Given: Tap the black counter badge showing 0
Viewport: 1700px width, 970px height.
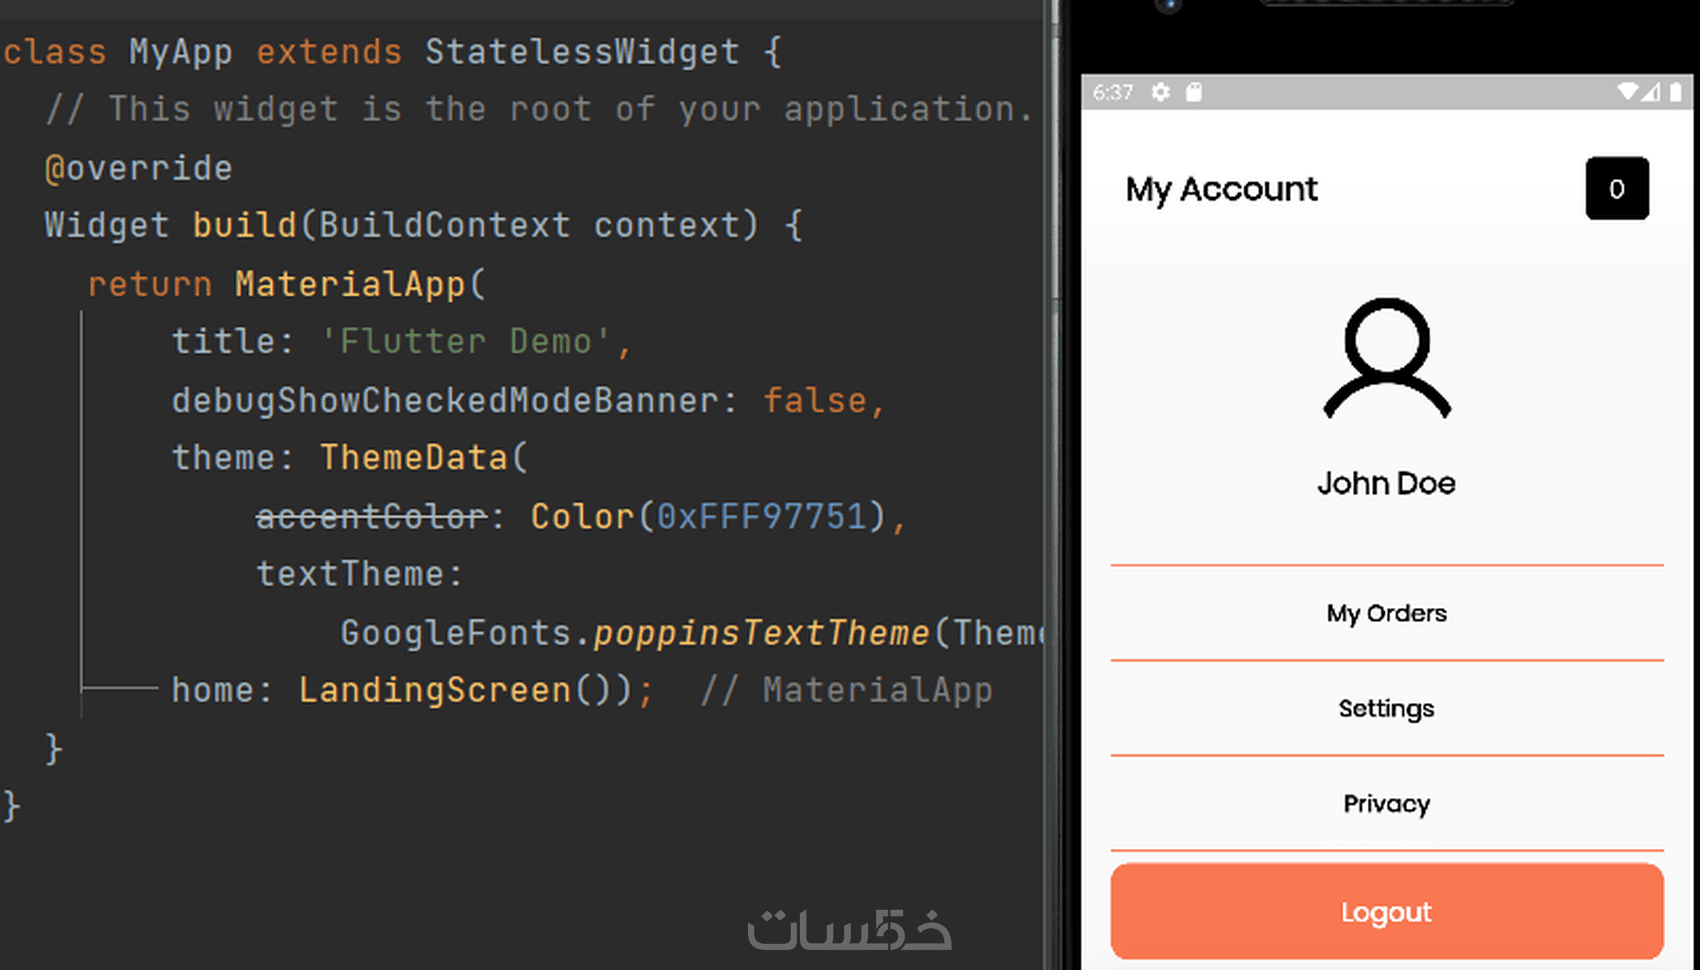Looking at the screenshot, I should pyautogui.click(x=1616, y=188).
